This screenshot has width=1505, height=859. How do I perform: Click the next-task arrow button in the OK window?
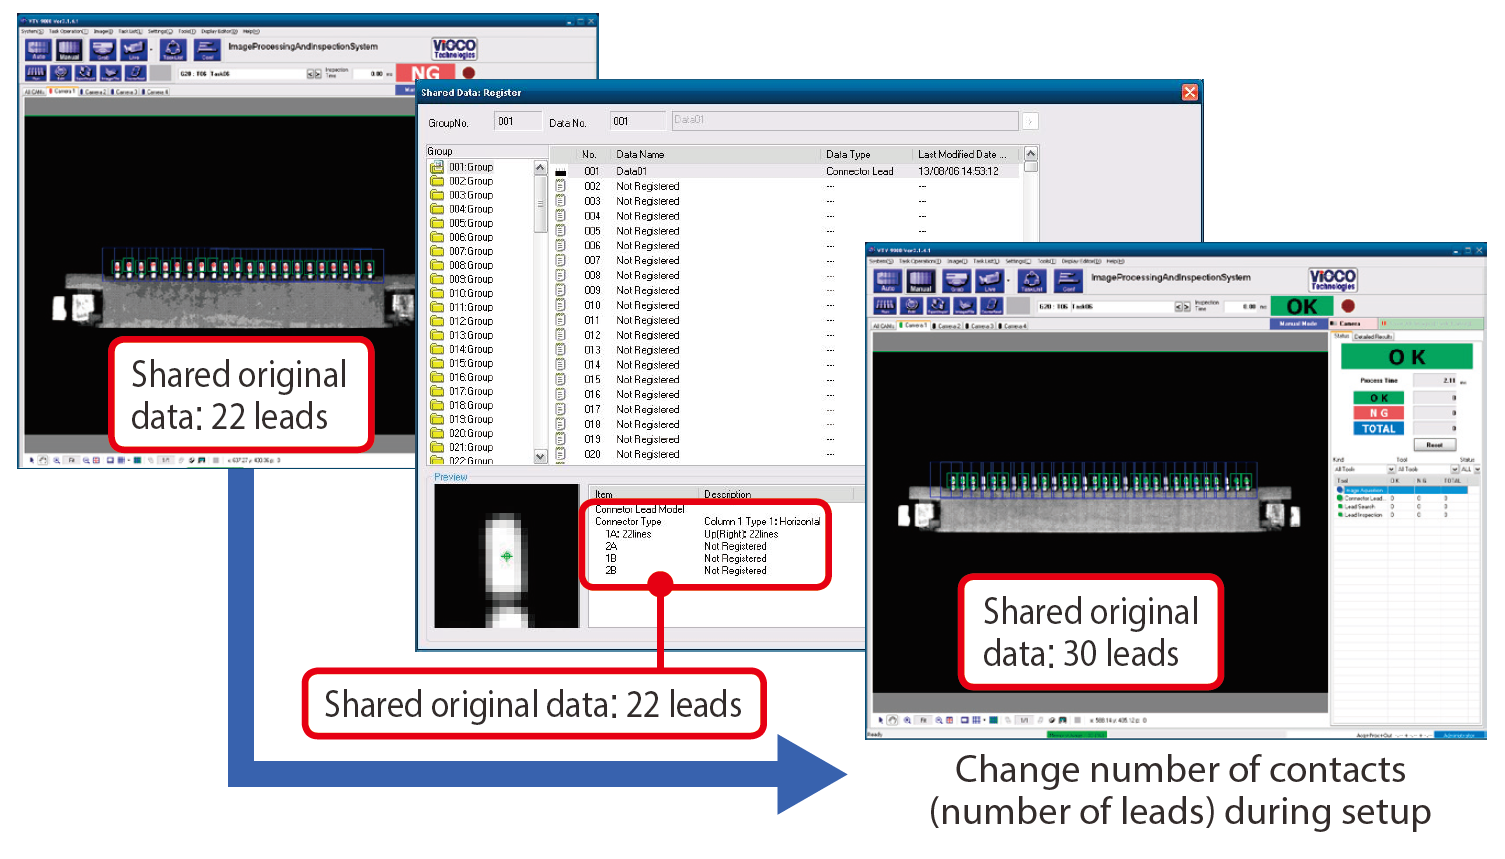[1187, 307]
